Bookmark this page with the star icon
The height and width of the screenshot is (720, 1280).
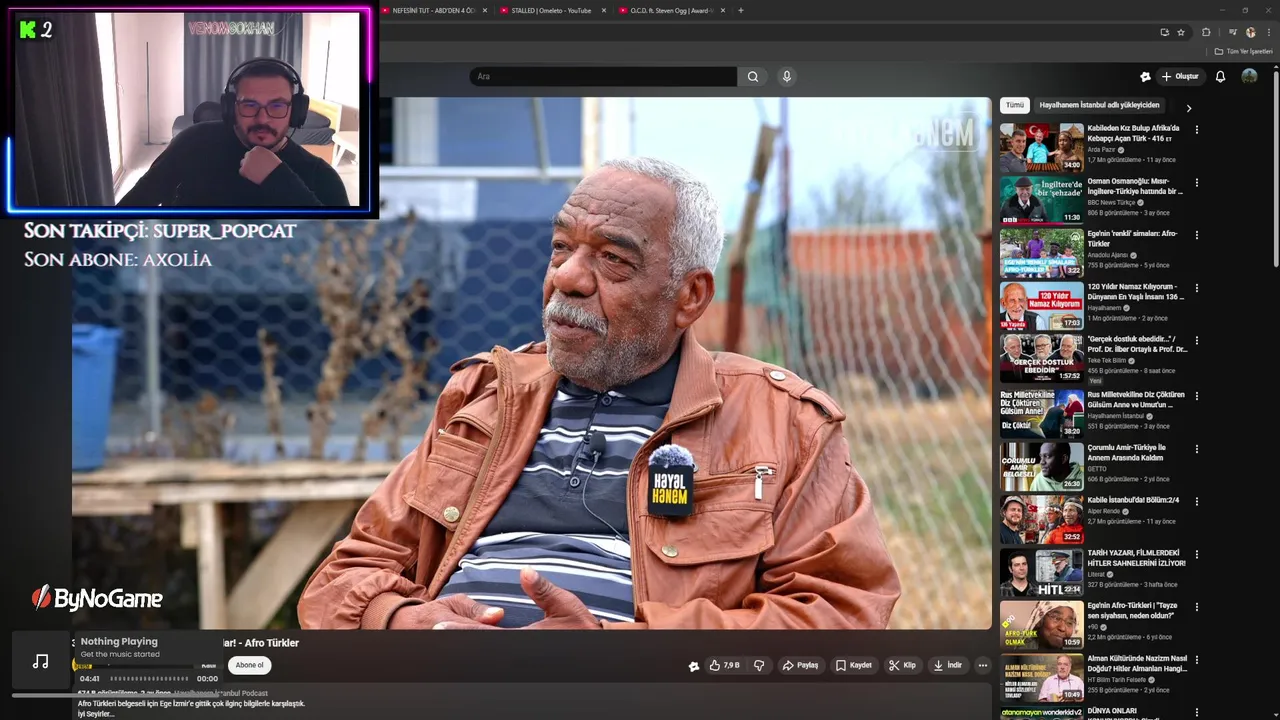point(1181,32)
